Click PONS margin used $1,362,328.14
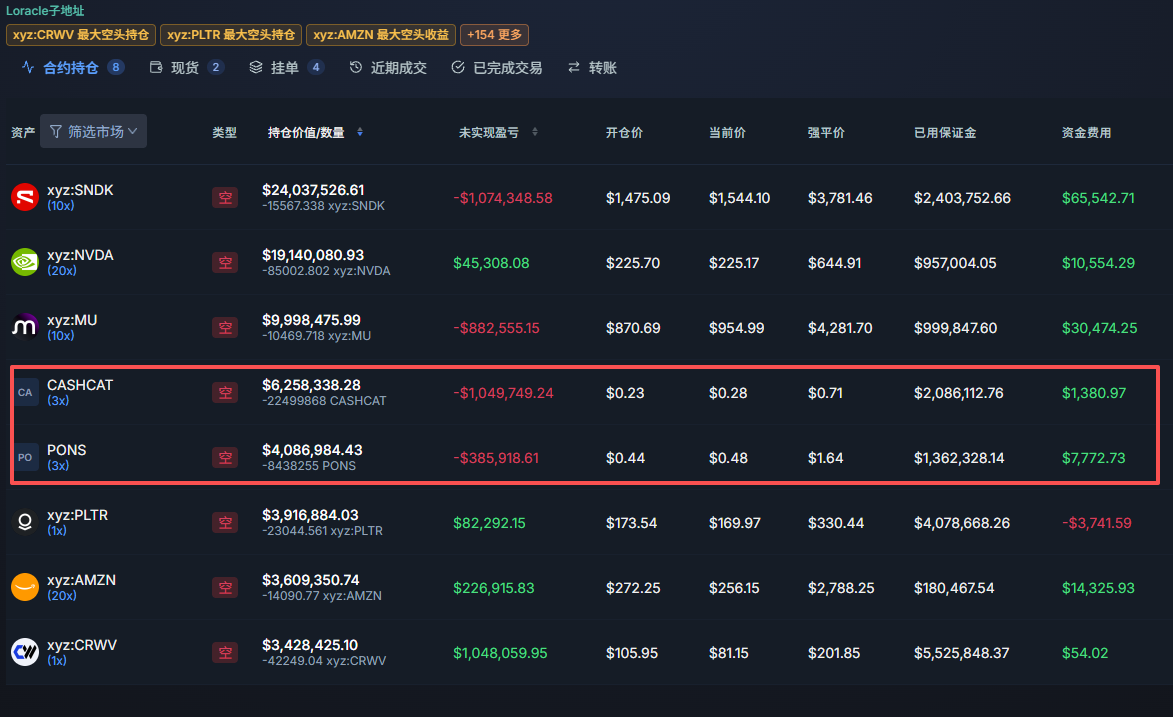The height and width of the screenshot is (717, 1173). [959, 458]
